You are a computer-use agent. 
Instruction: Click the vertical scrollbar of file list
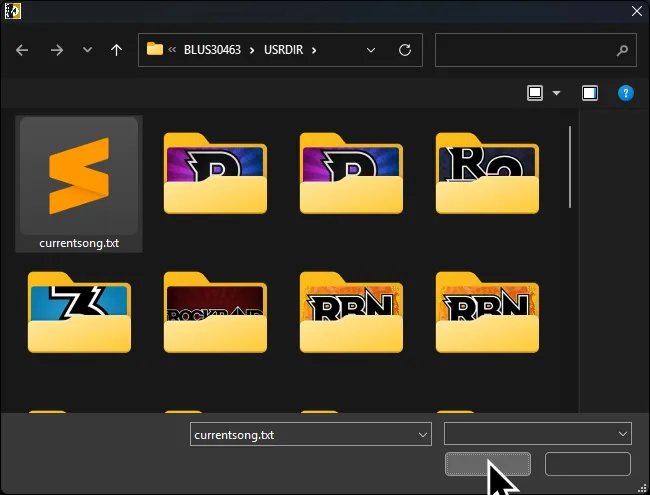(570, 167)
